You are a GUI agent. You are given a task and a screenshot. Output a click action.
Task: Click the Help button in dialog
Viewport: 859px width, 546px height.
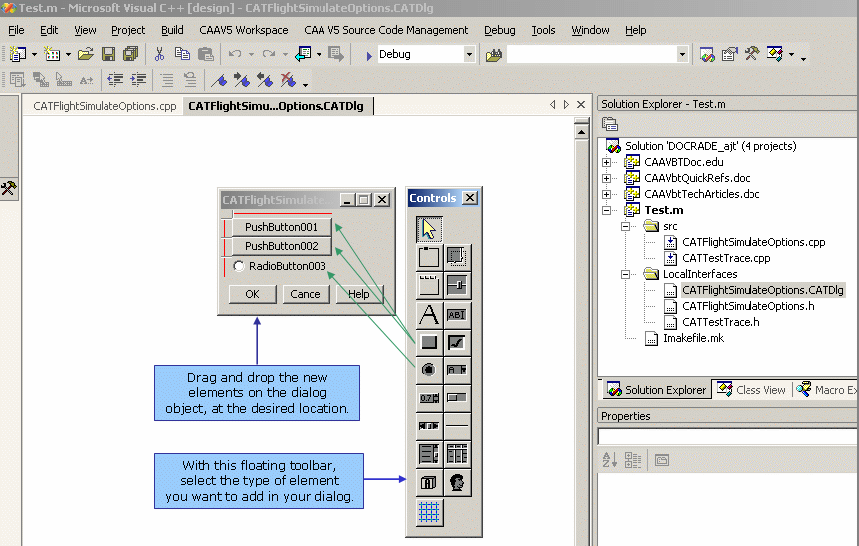pyautogui.click(x=359, y=294)
